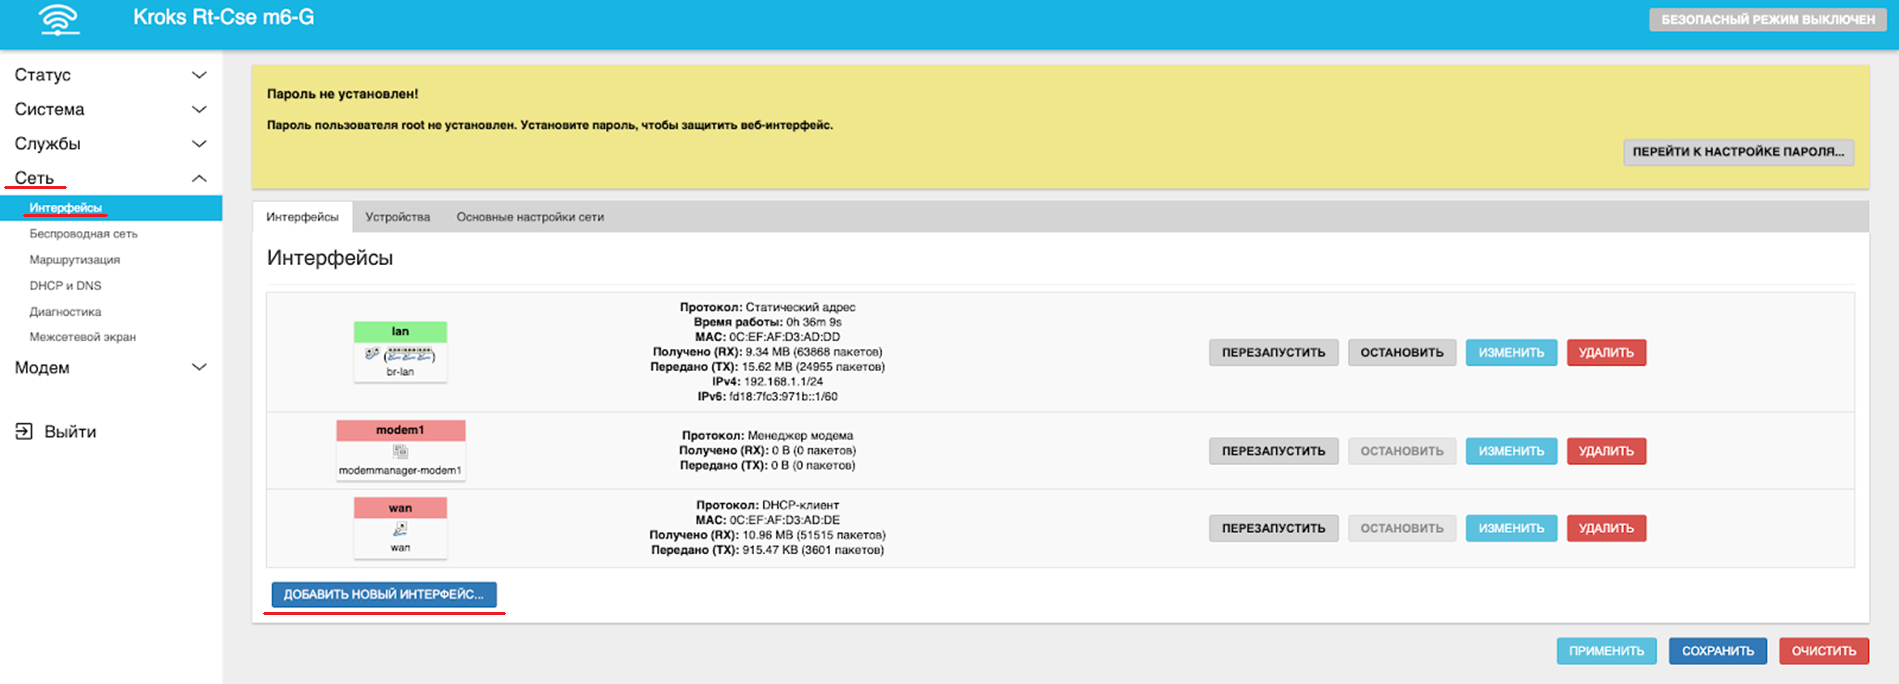Viewport: 1899px width, 684px height.
Task: Open Беспроводная сеть in sidebar
Action: tap(83, 234)
